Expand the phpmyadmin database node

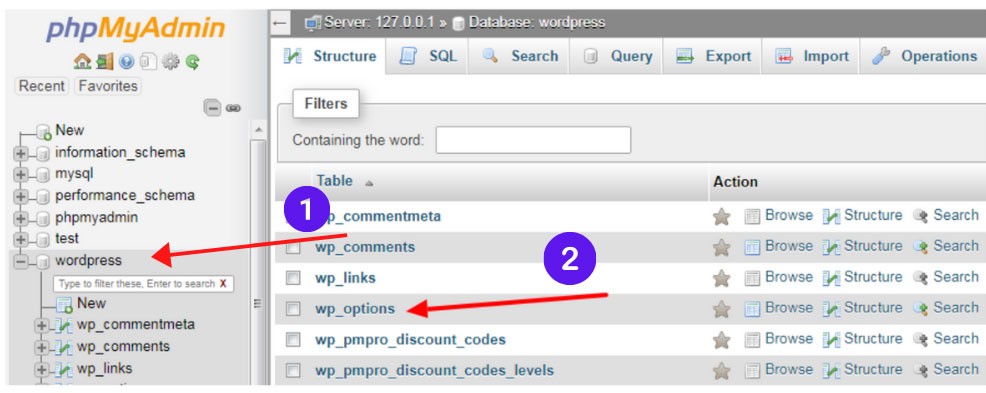[x=21, y=218]
